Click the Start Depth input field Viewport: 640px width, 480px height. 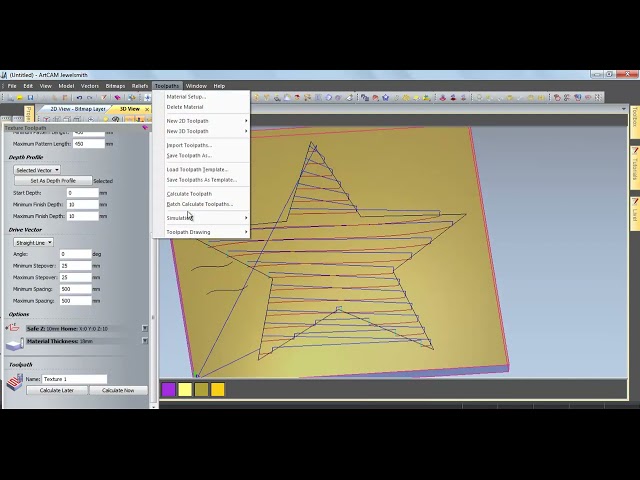click(x=83, y=193)
